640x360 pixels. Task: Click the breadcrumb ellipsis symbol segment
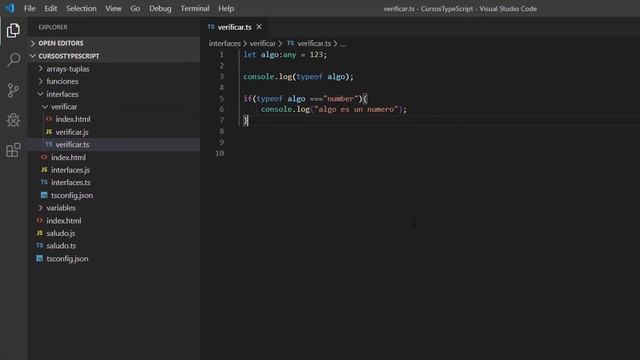343,44
